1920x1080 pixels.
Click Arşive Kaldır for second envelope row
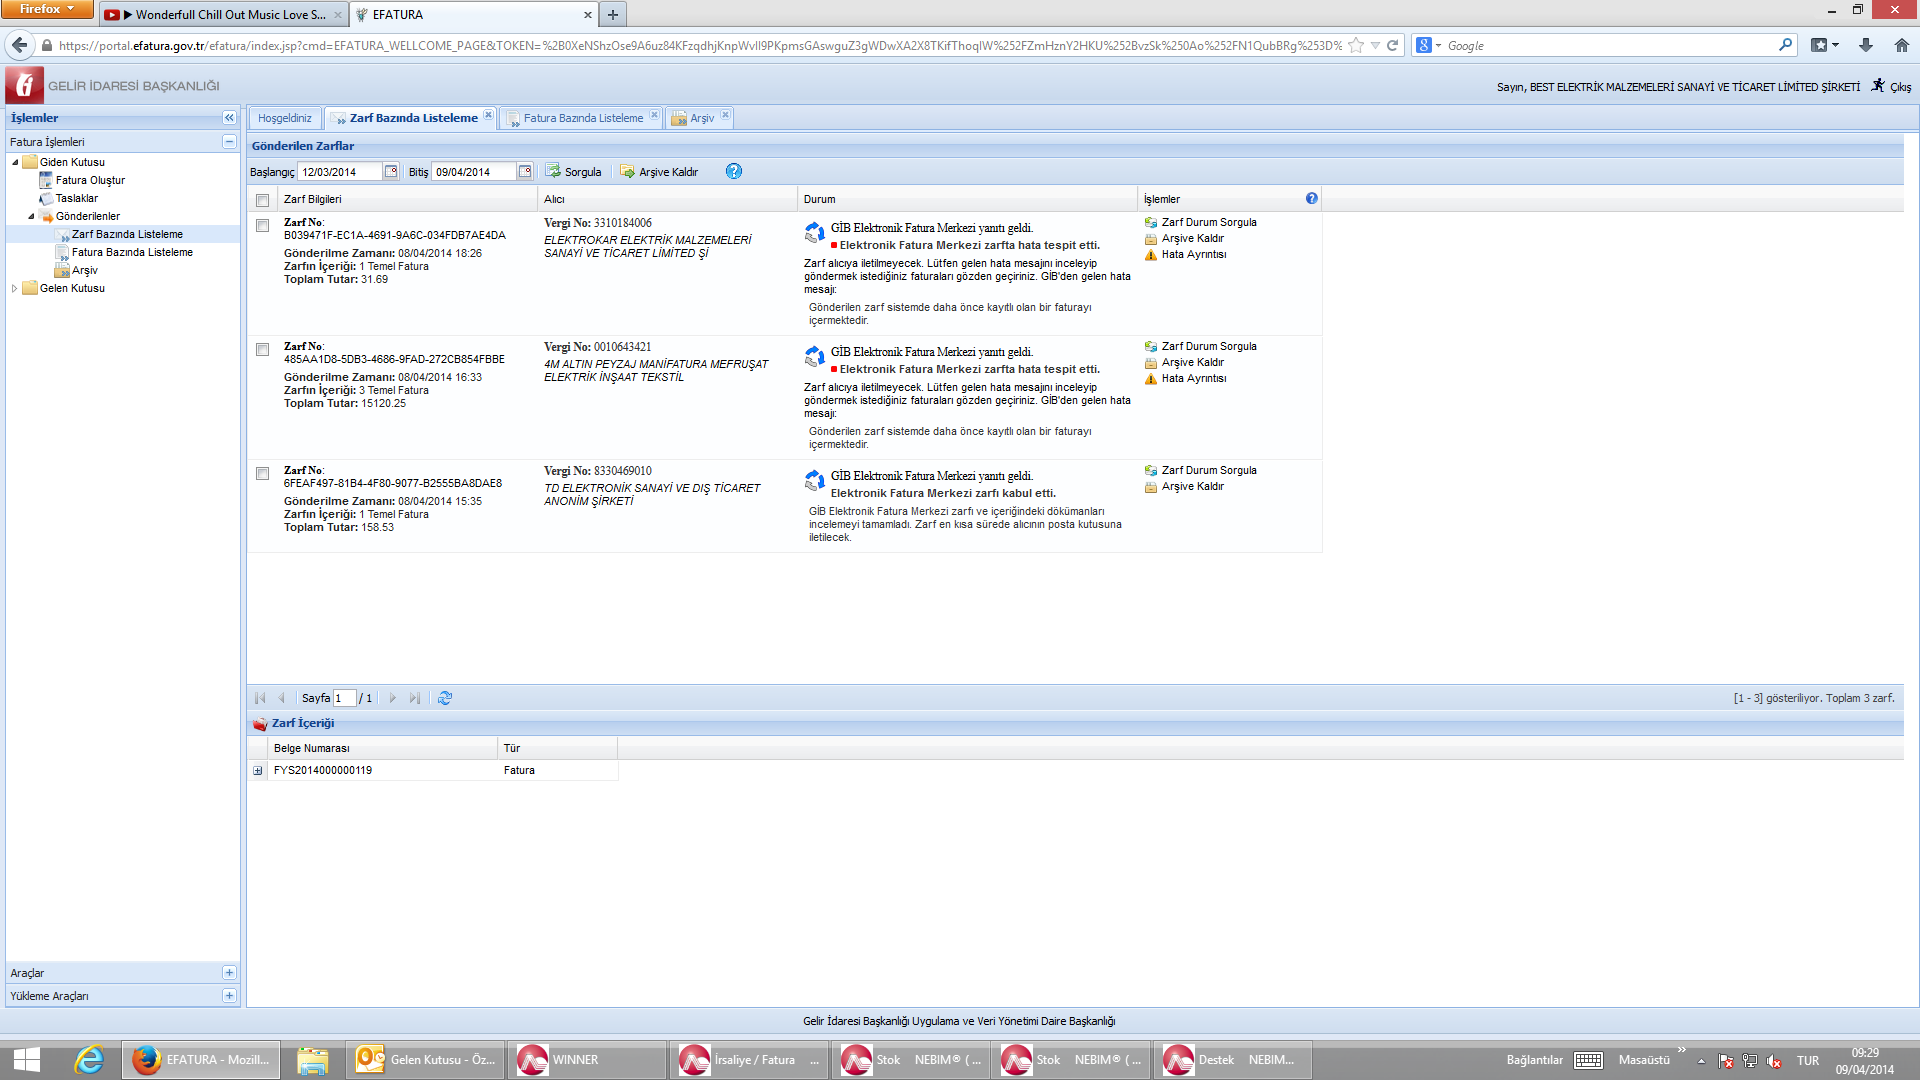(1192, 362)
